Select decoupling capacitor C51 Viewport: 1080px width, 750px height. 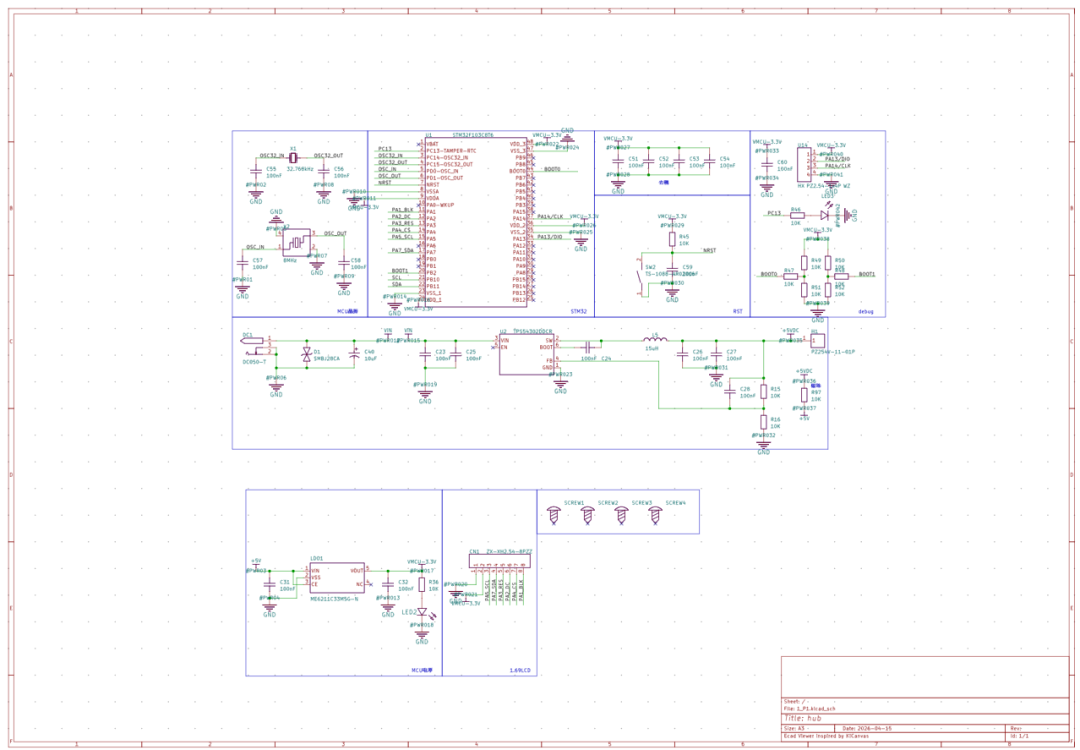coord(618,160)
